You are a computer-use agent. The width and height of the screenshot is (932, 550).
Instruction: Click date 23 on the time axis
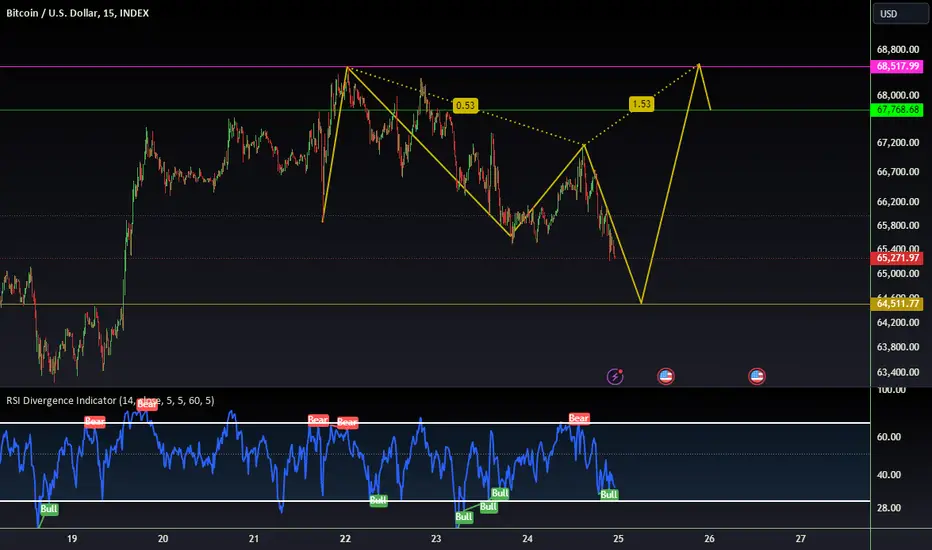click(436, 539)
